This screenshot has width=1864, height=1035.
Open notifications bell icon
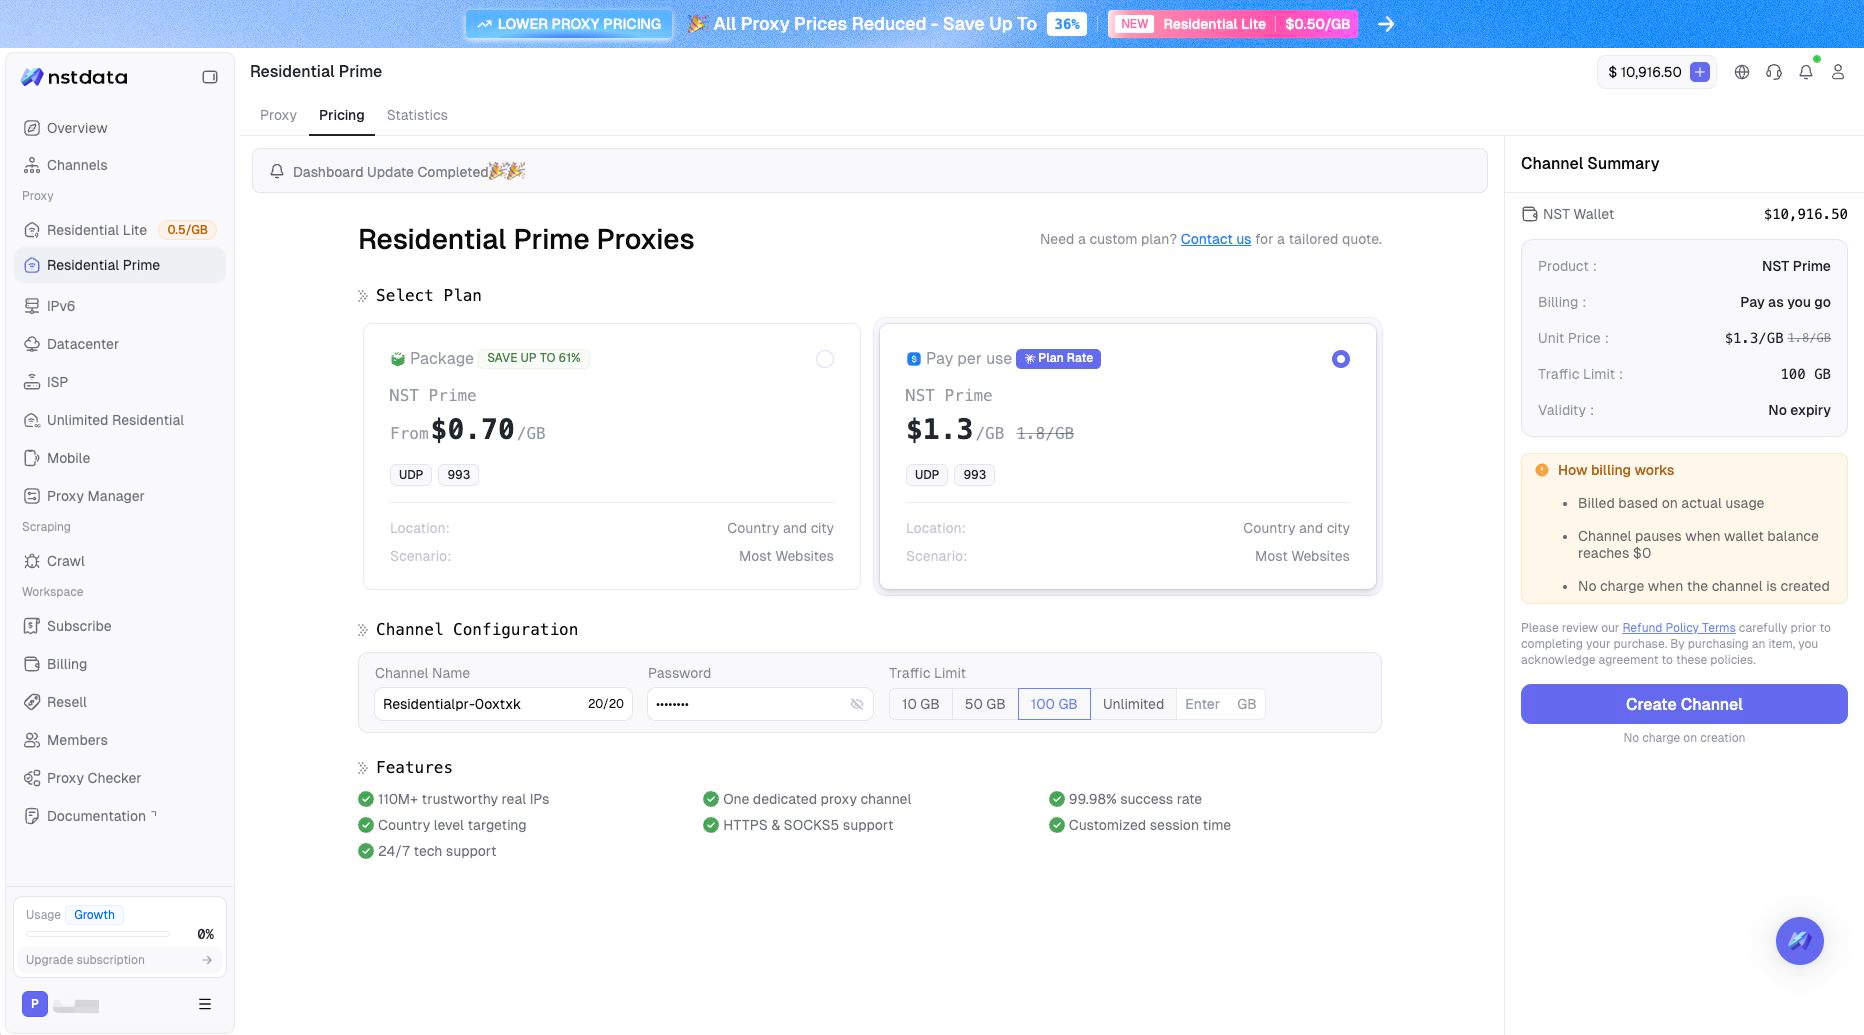tap(1806, 72)
